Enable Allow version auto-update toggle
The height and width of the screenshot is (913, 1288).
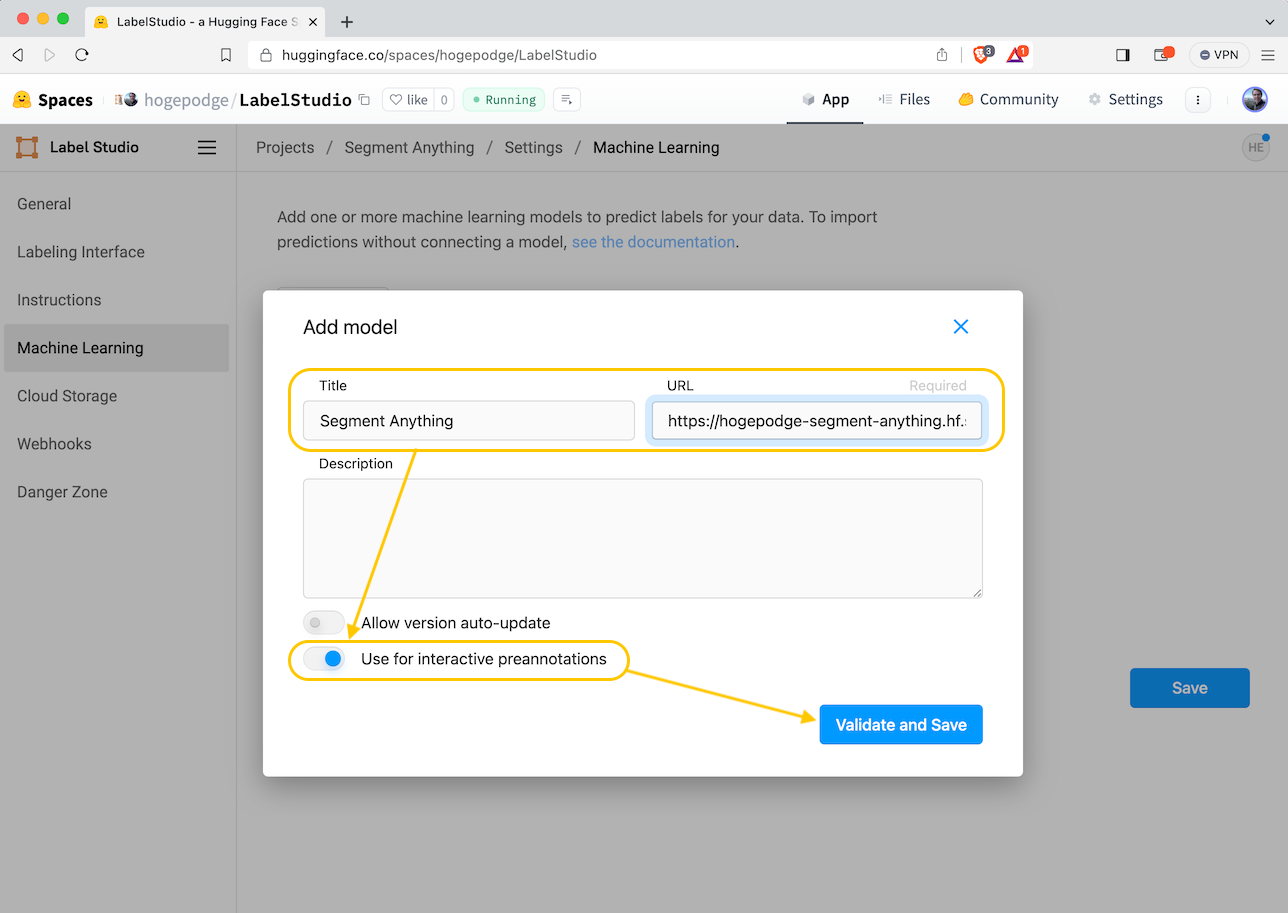pos(324,623)
